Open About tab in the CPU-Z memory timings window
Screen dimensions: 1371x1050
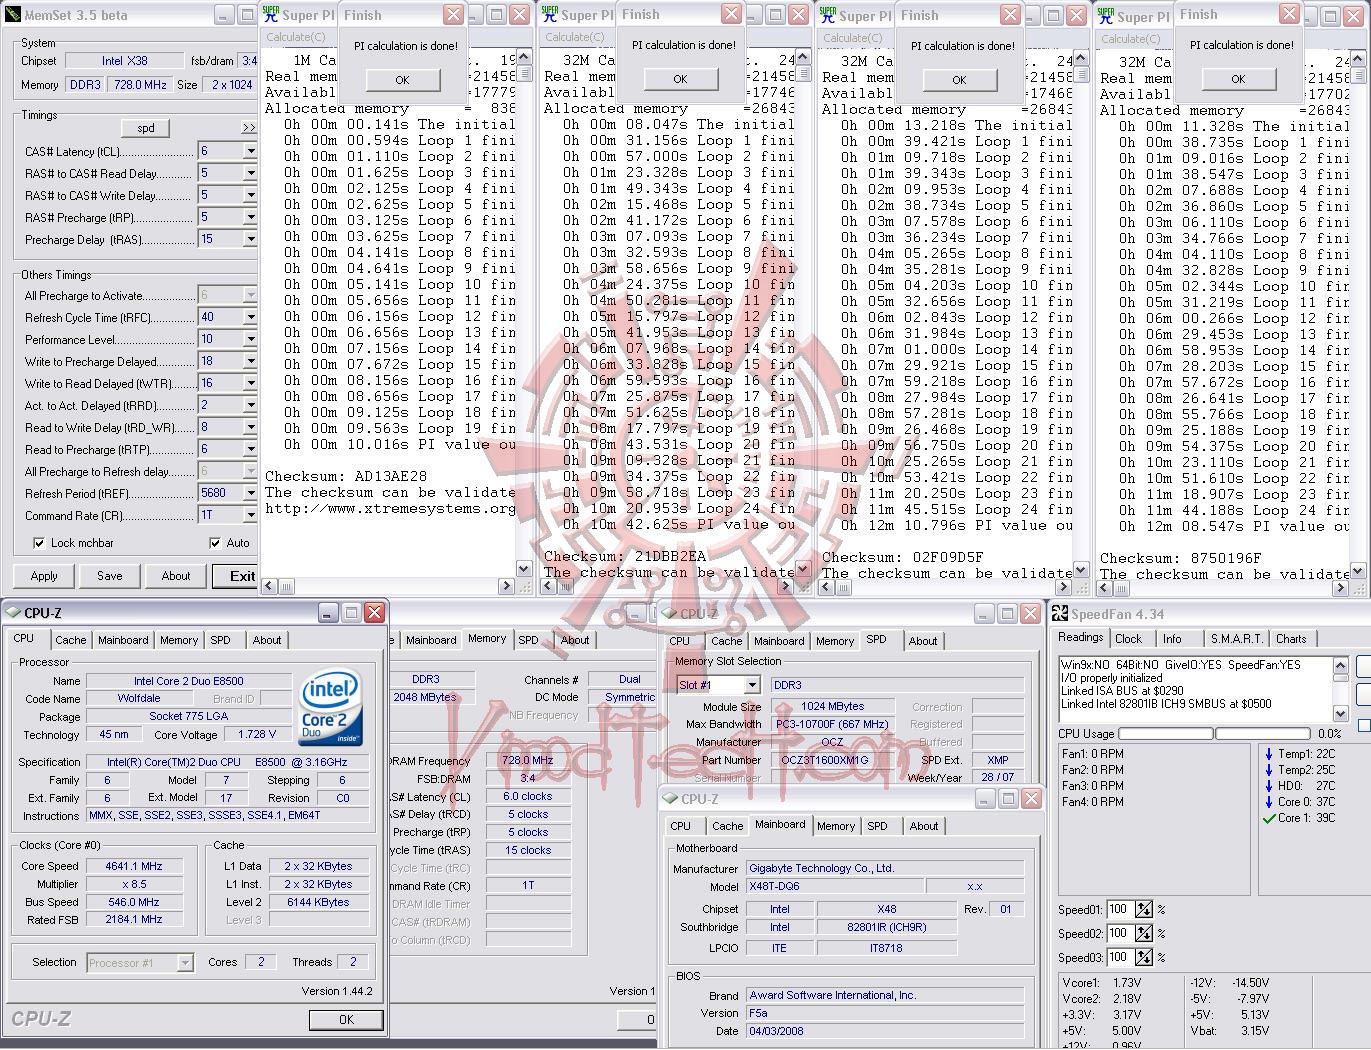coord(574,640)
